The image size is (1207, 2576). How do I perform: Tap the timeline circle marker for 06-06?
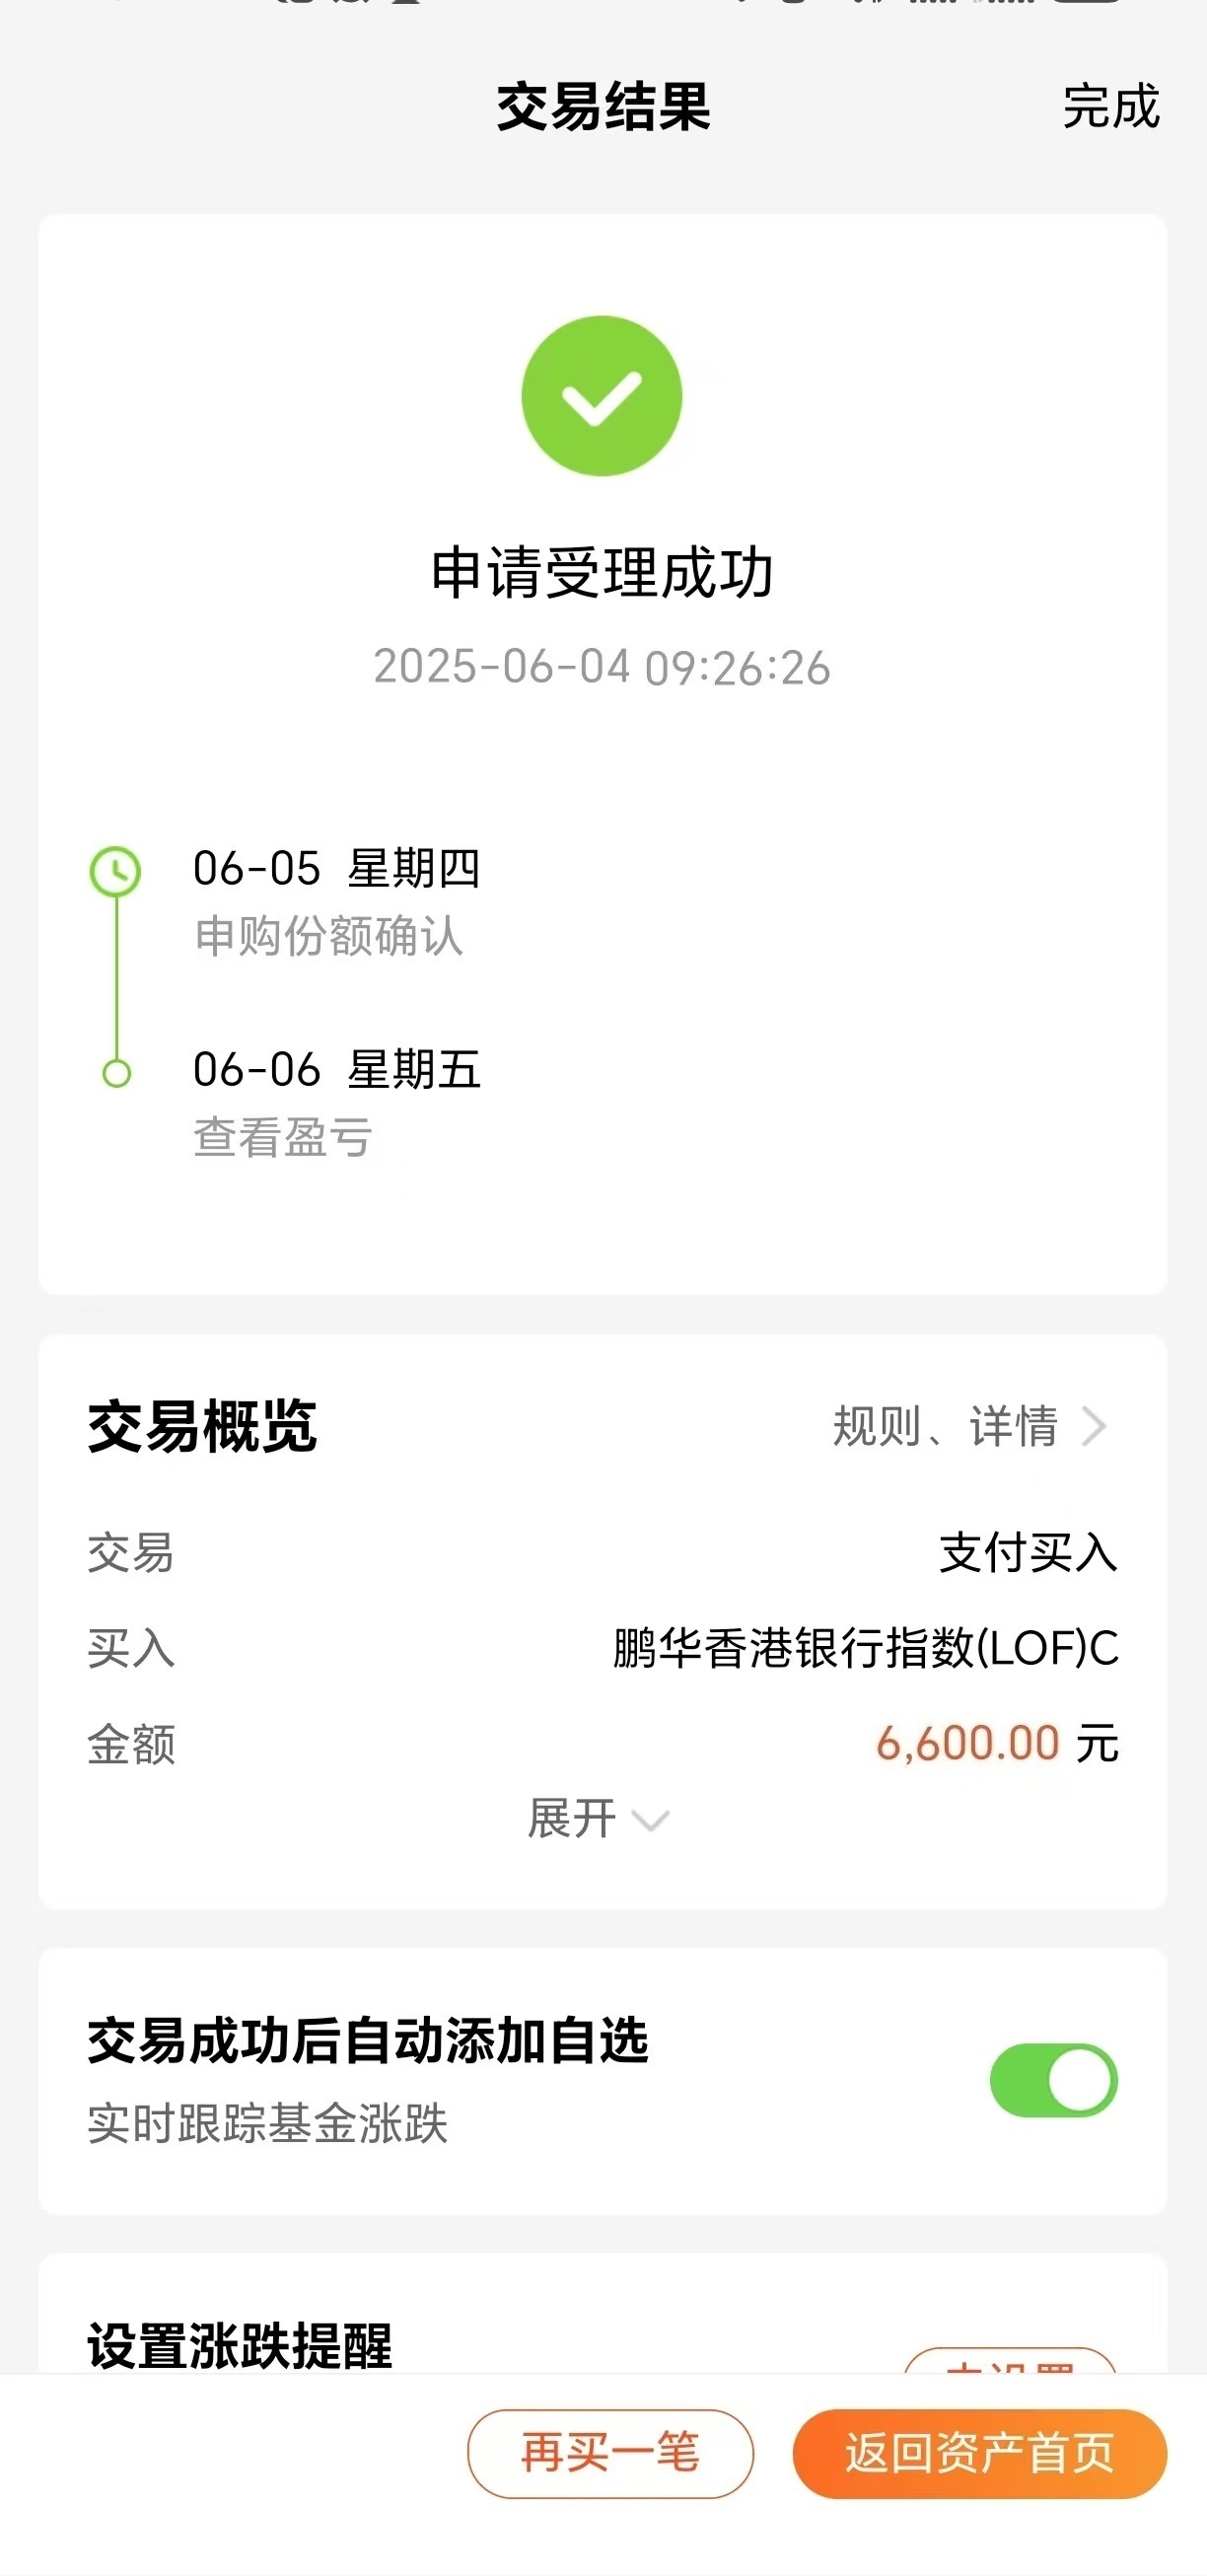117,1073
